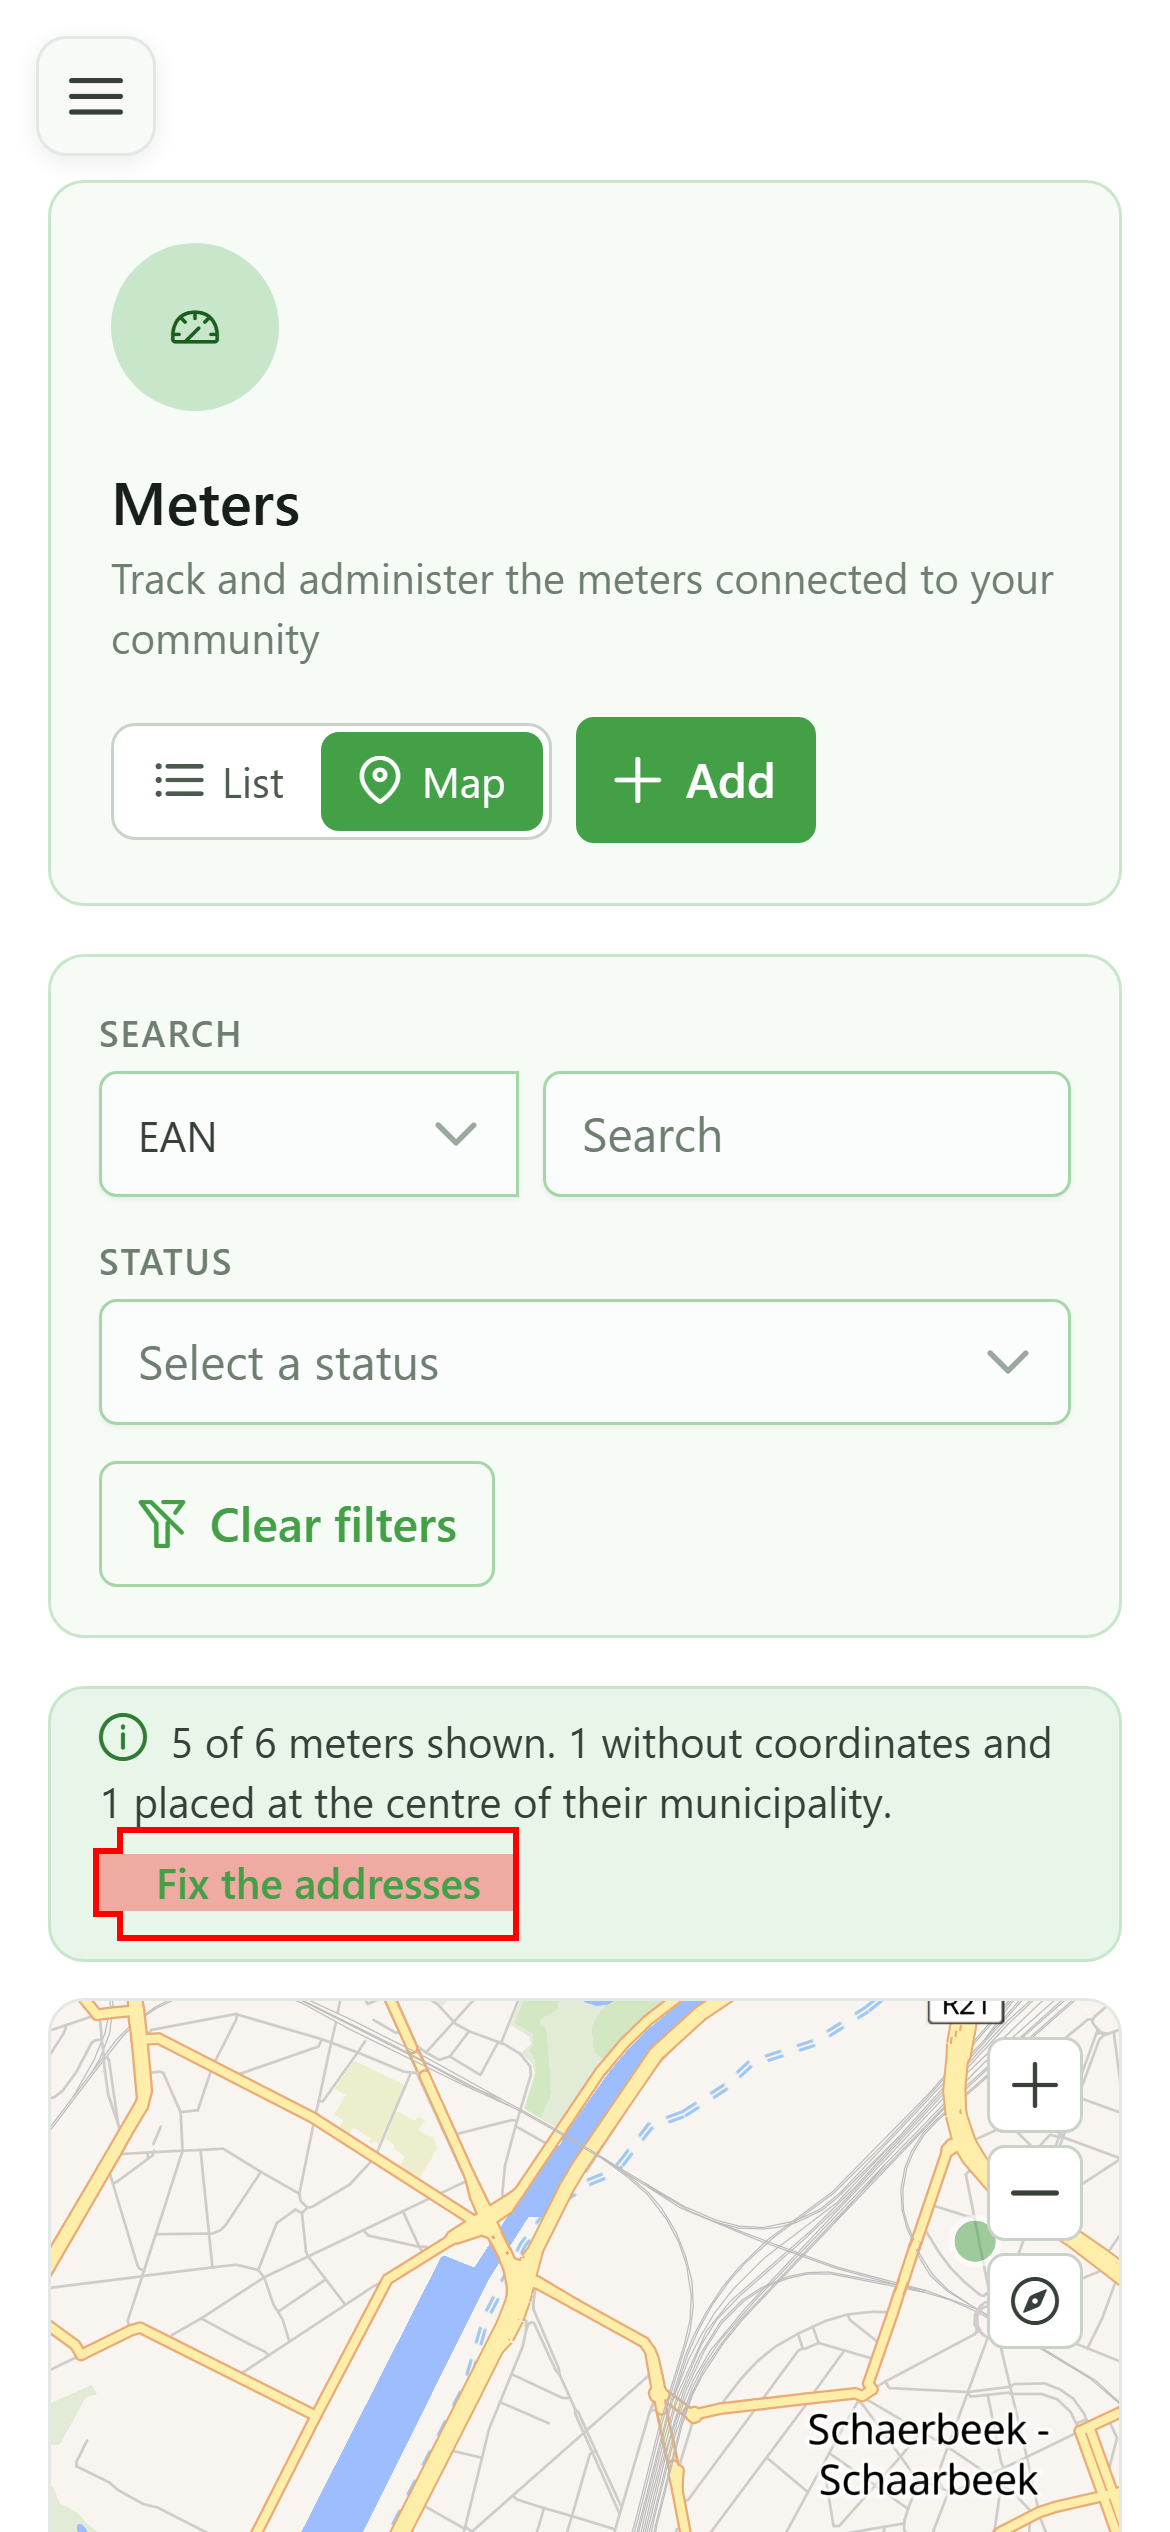Open the EAN search type dropdown
1170x2532 pixels.
309,1134
